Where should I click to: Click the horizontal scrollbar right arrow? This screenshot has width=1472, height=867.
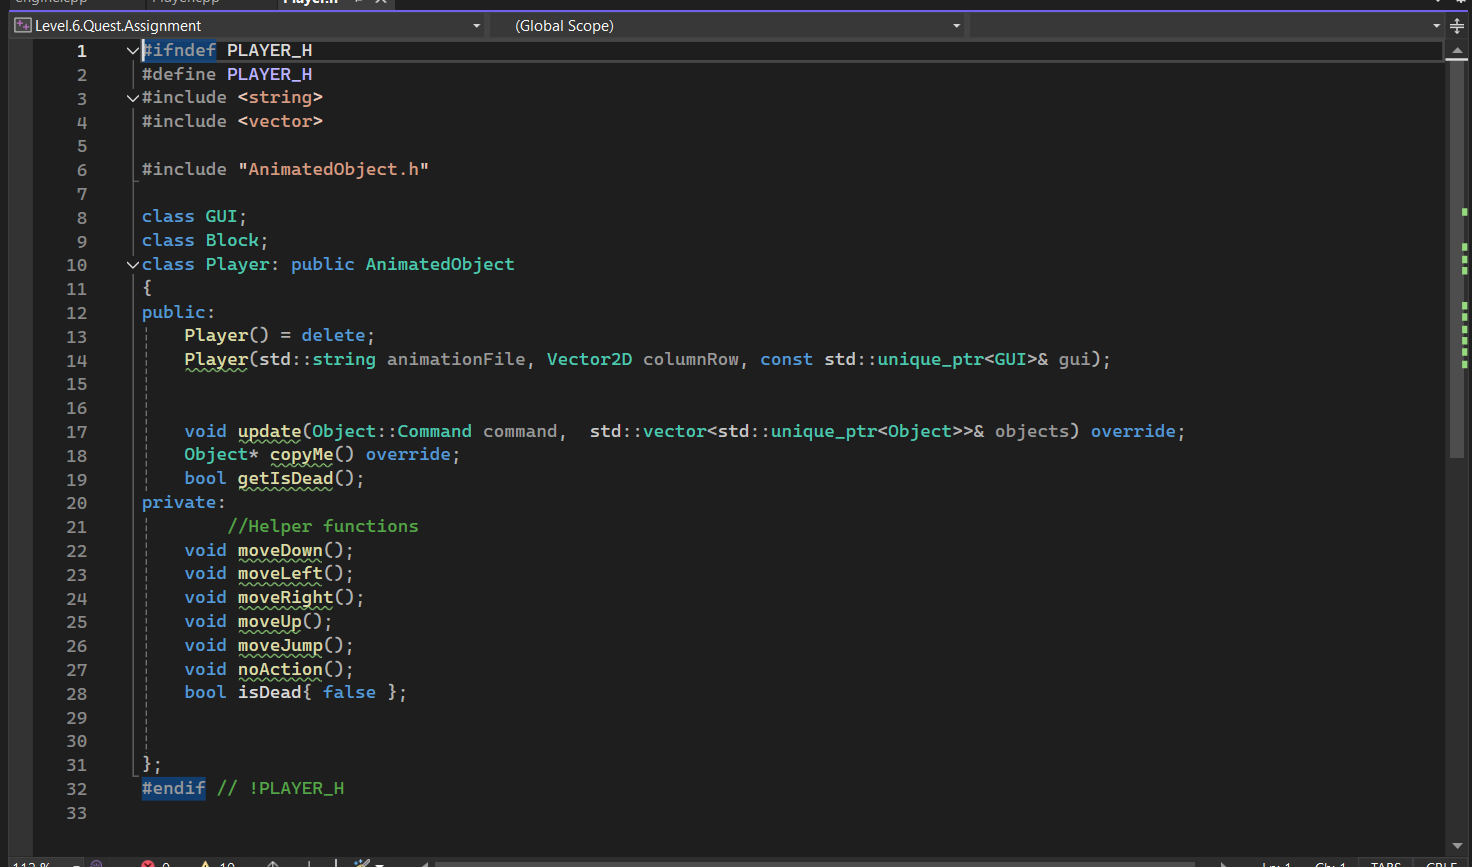tap(1223, 864)
